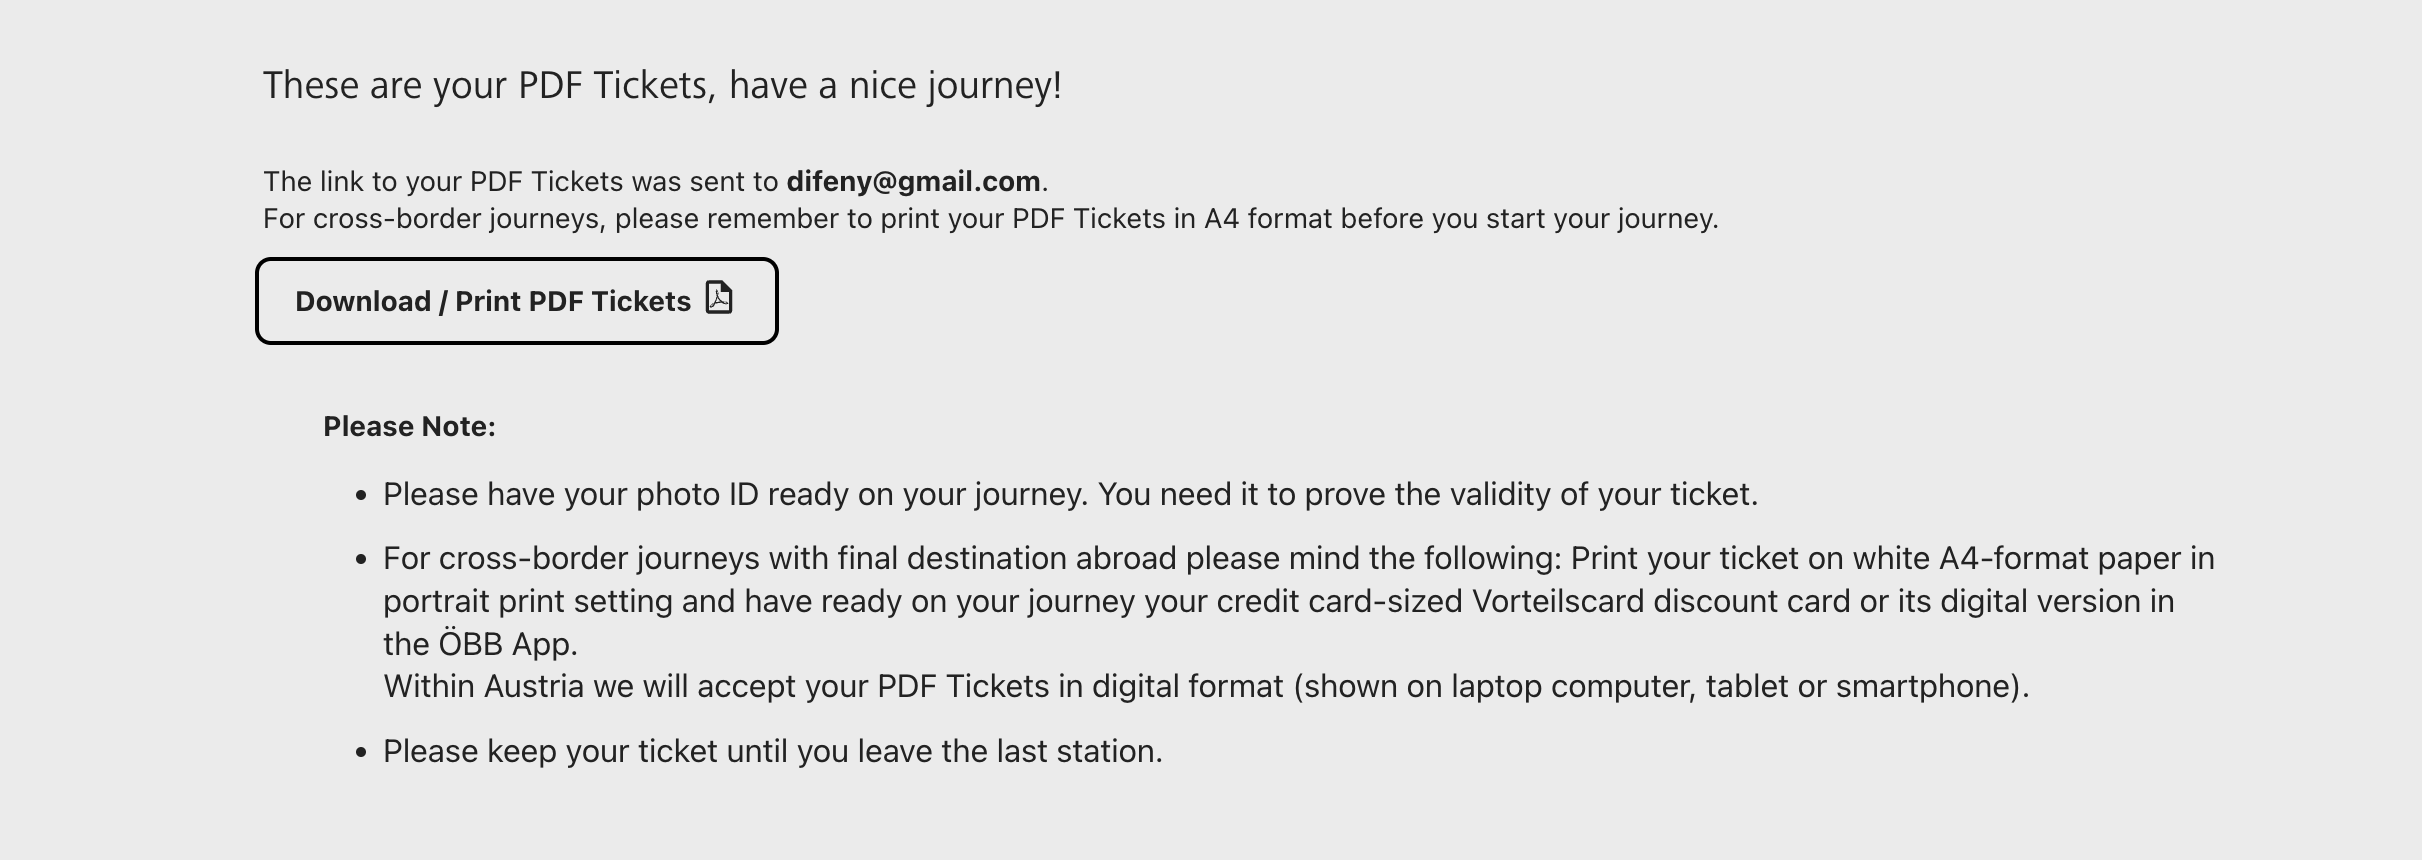
Task: Click the 'Please keep your ticket' sentence
Action: pyautogui.click(x=773, y=752)
